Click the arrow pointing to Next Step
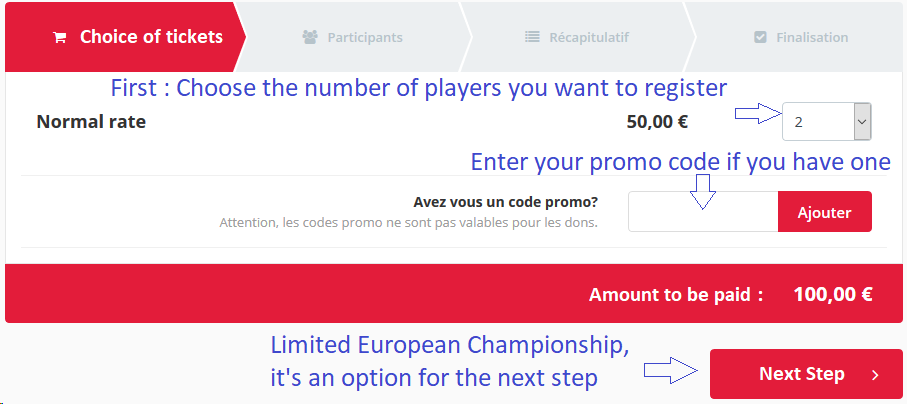The height and width of the screenshot is (404, 907). point(671,370)
